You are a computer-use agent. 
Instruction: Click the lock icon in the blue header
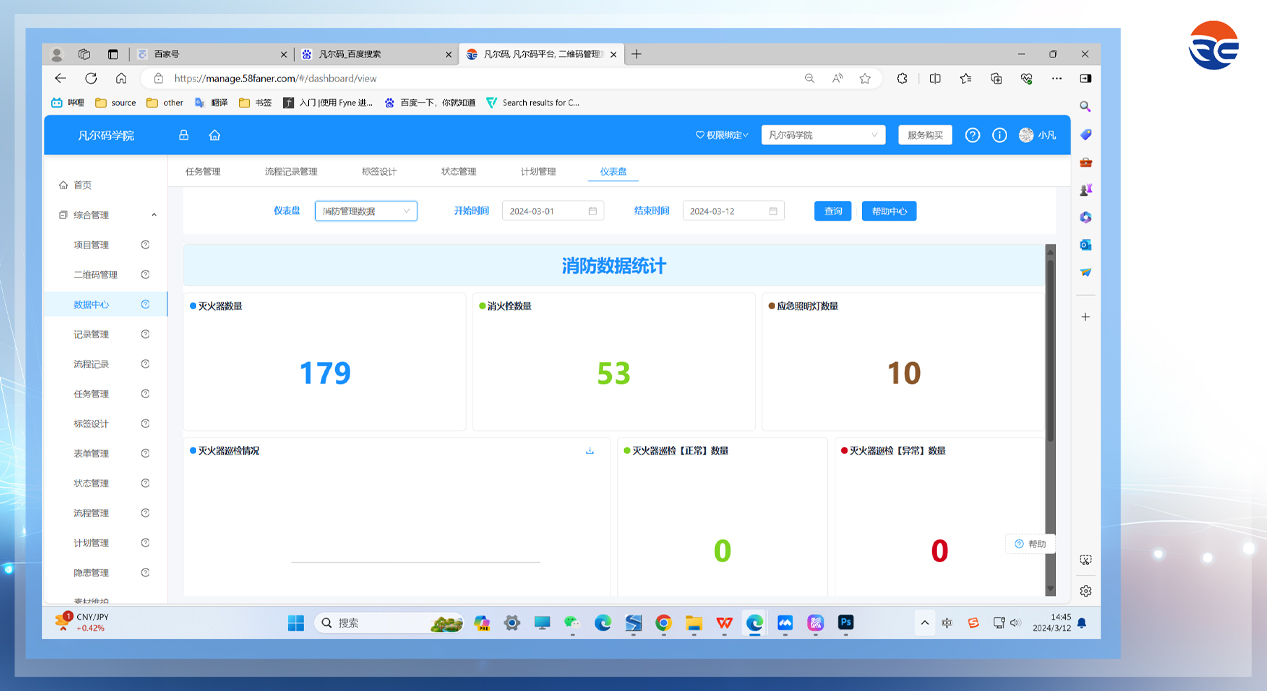tap(183, 135)
